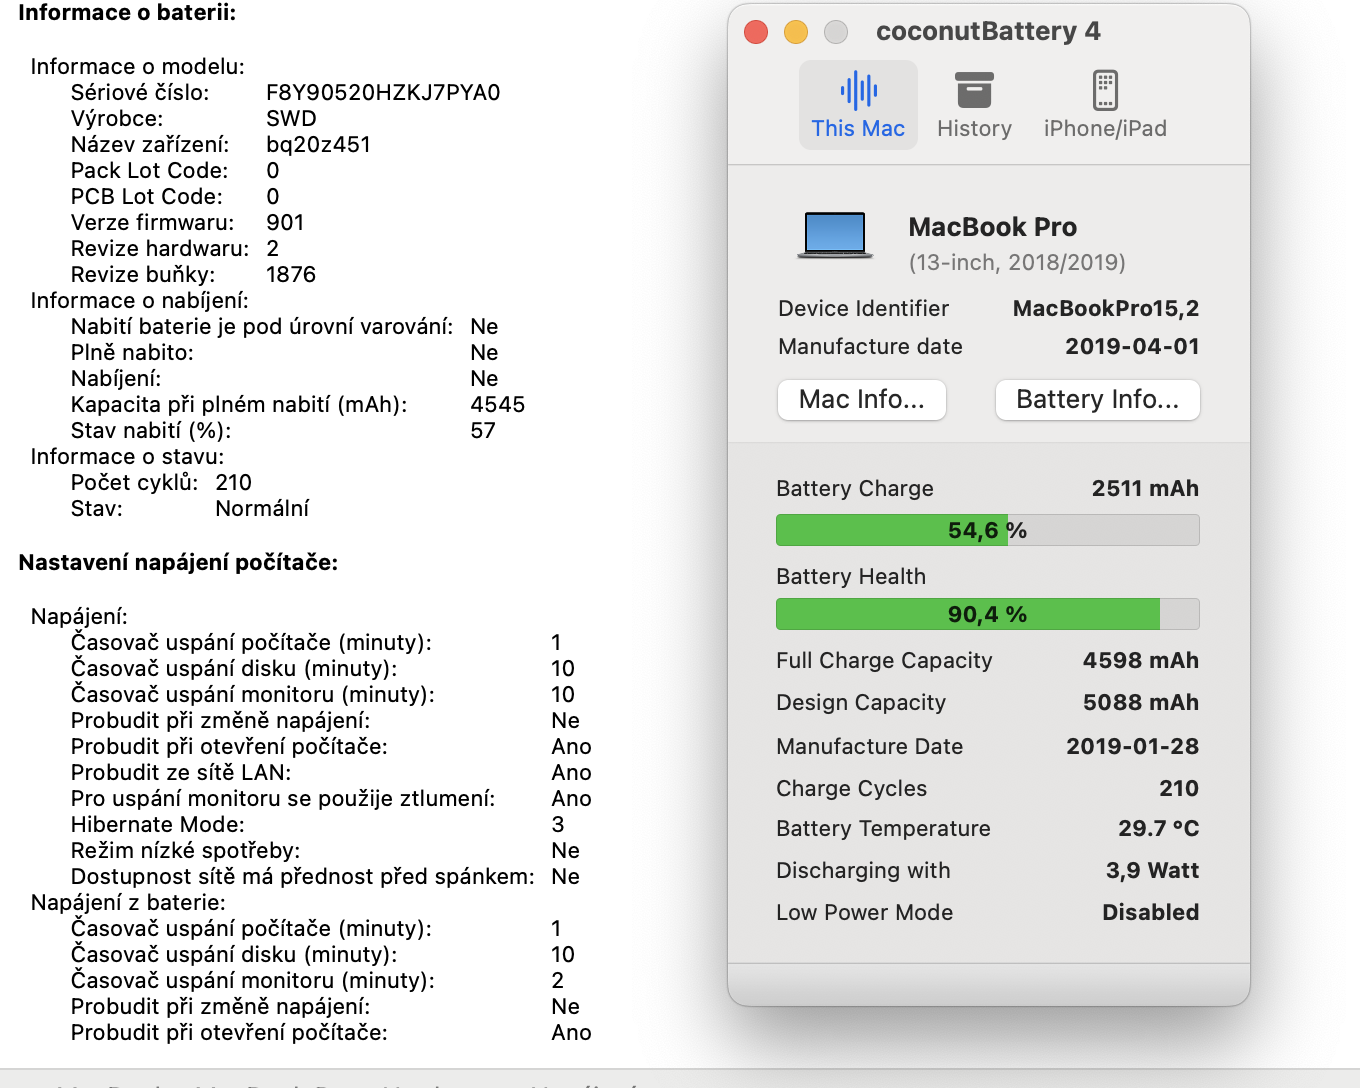The width and height of the screenshot is (1360, 1088).
Task: Click the Informace o nabíjení label
Action: tap(140, 300)
